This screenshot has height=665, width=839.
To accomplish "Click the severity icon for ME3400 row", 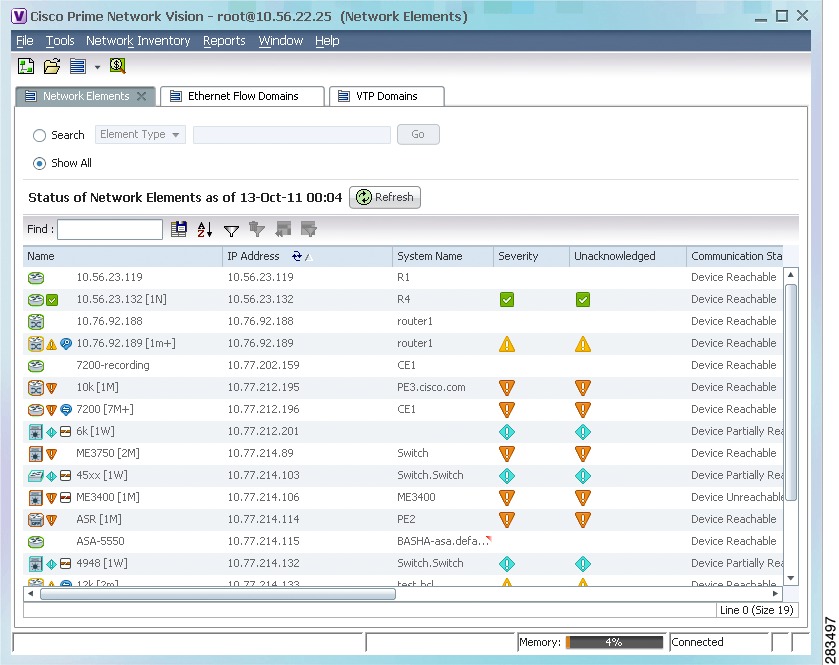I will pos(507,498).
